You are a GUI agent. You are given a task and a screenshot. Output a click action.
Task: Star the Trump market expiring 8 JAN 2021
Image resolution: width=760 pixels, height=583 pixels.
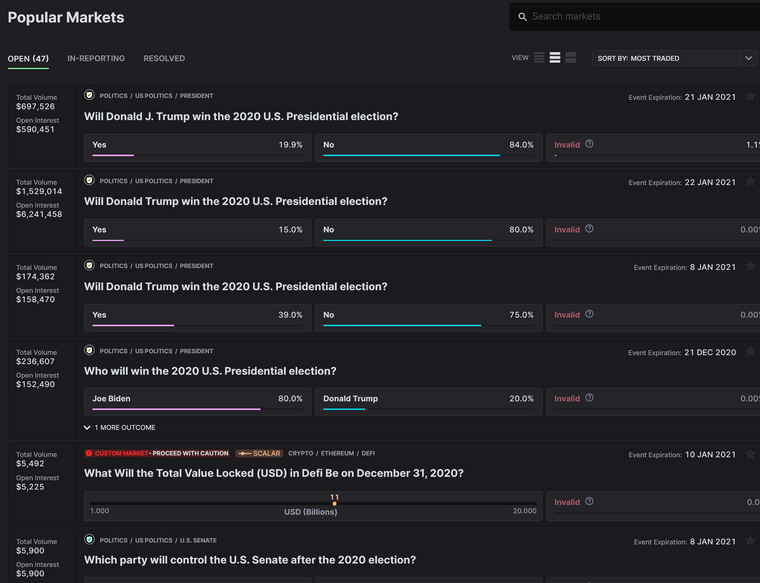point(750,267)
